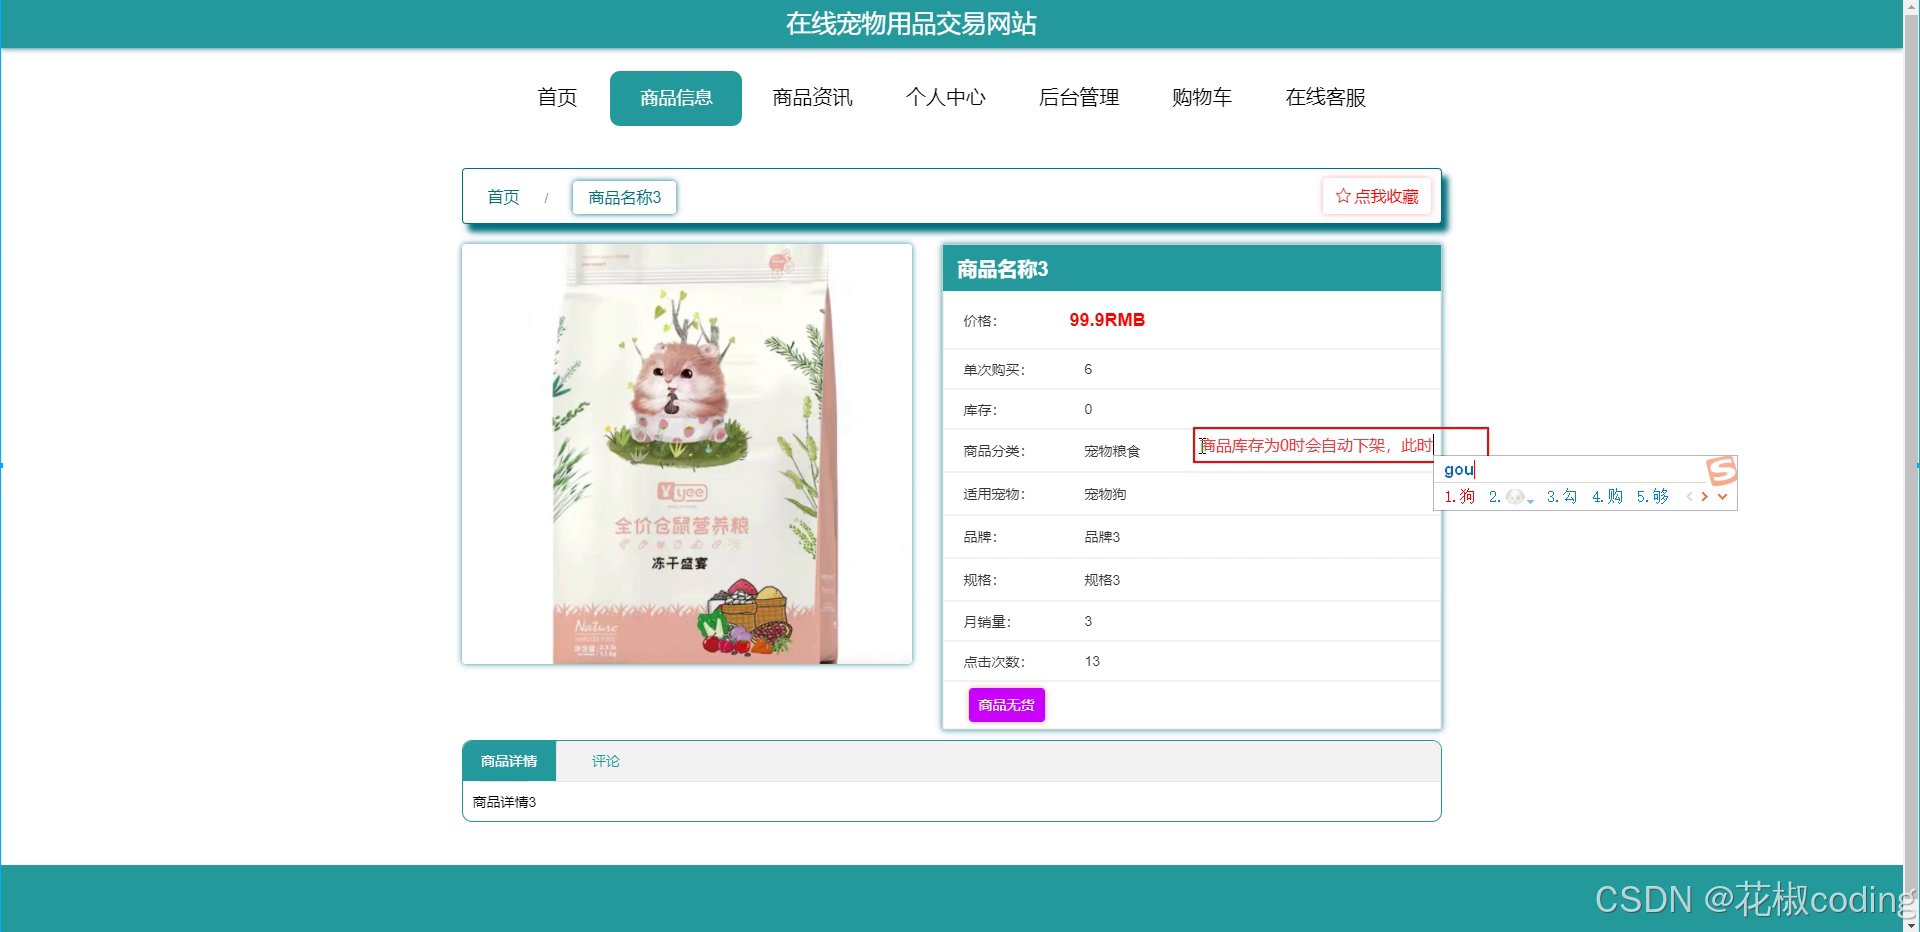The image size is (1920, 932).
Task: Expand the IME candidate list chevron
Action: (1722, 497)
